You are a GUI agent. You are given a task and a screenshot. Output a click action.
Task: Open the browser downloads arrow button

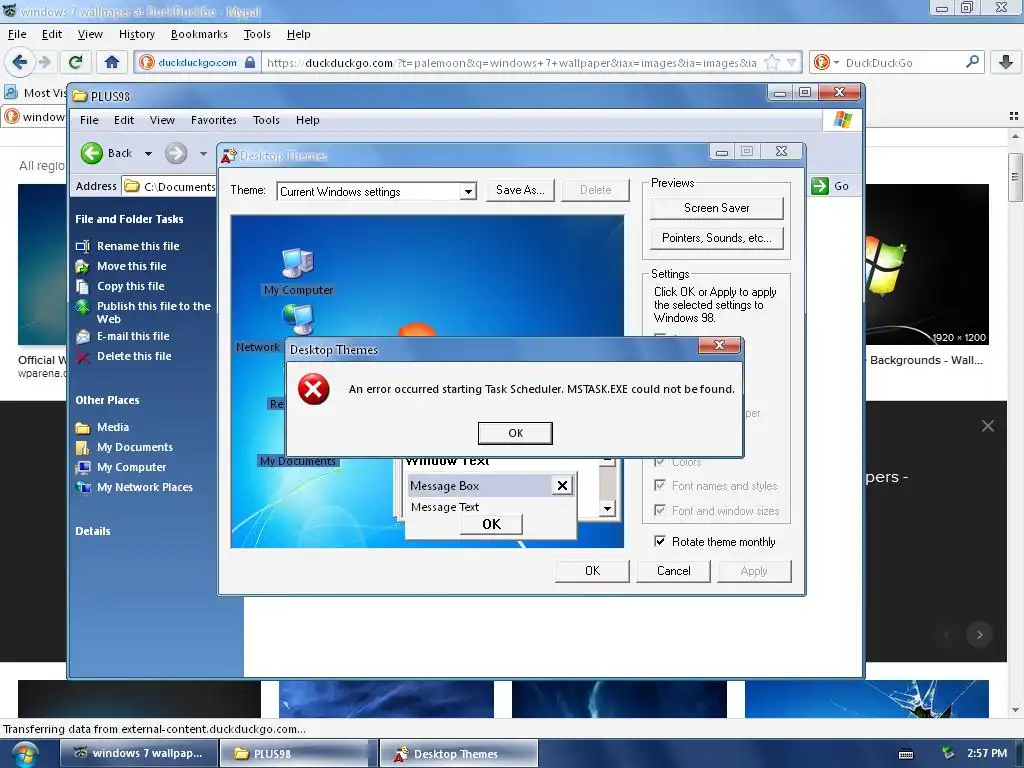1006,62
